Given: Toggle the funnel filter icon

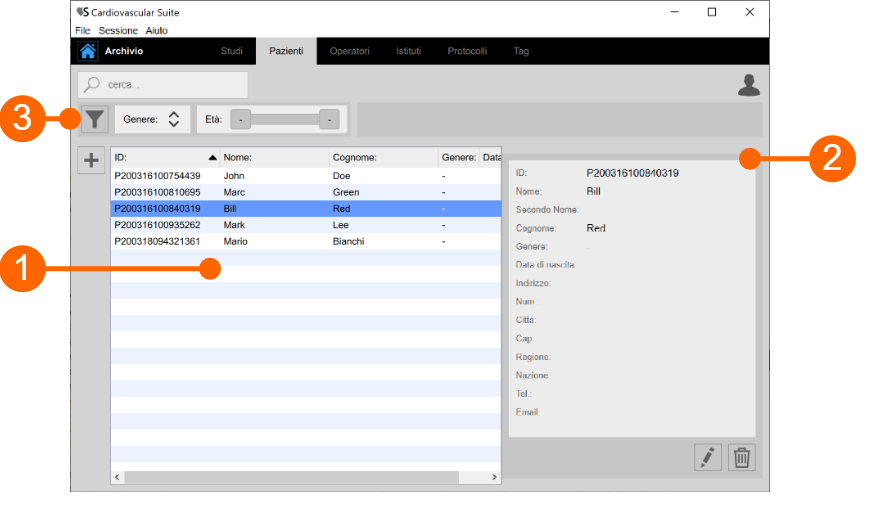Looking at the screenshot, I should coord(94,120).
